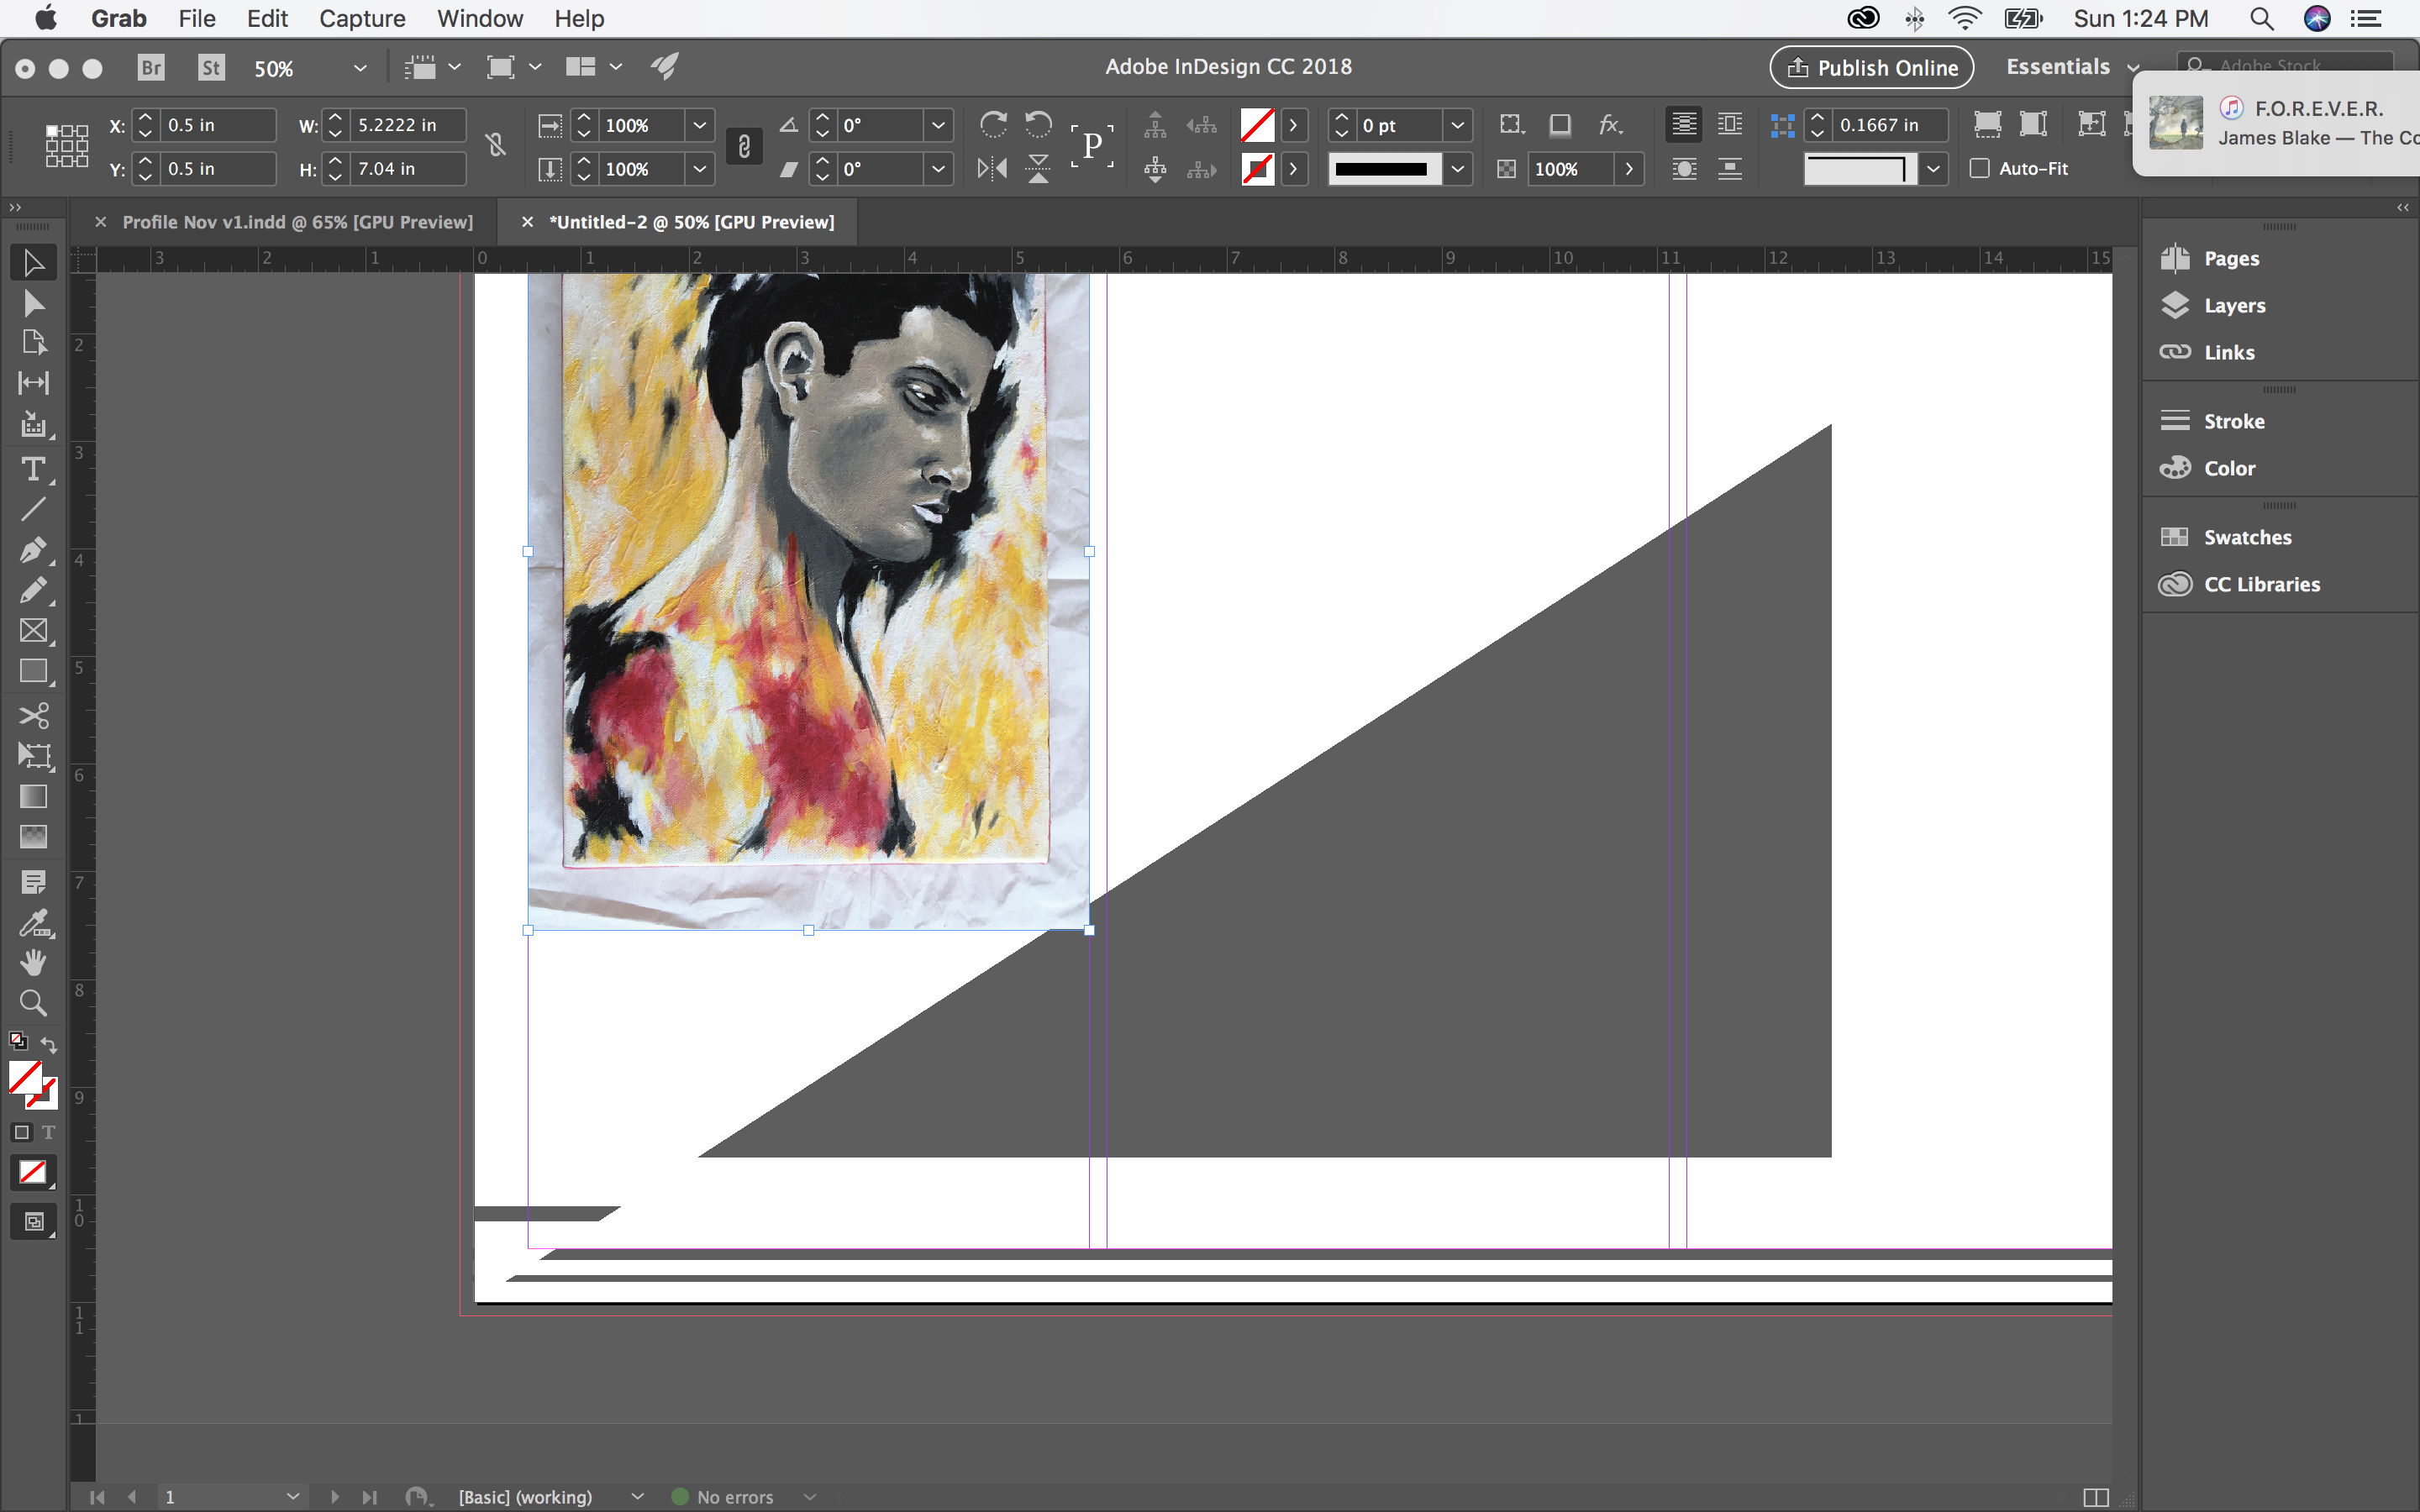
Task: Toggle the constrain scaling link icon
Action: (x=744, y=146)
